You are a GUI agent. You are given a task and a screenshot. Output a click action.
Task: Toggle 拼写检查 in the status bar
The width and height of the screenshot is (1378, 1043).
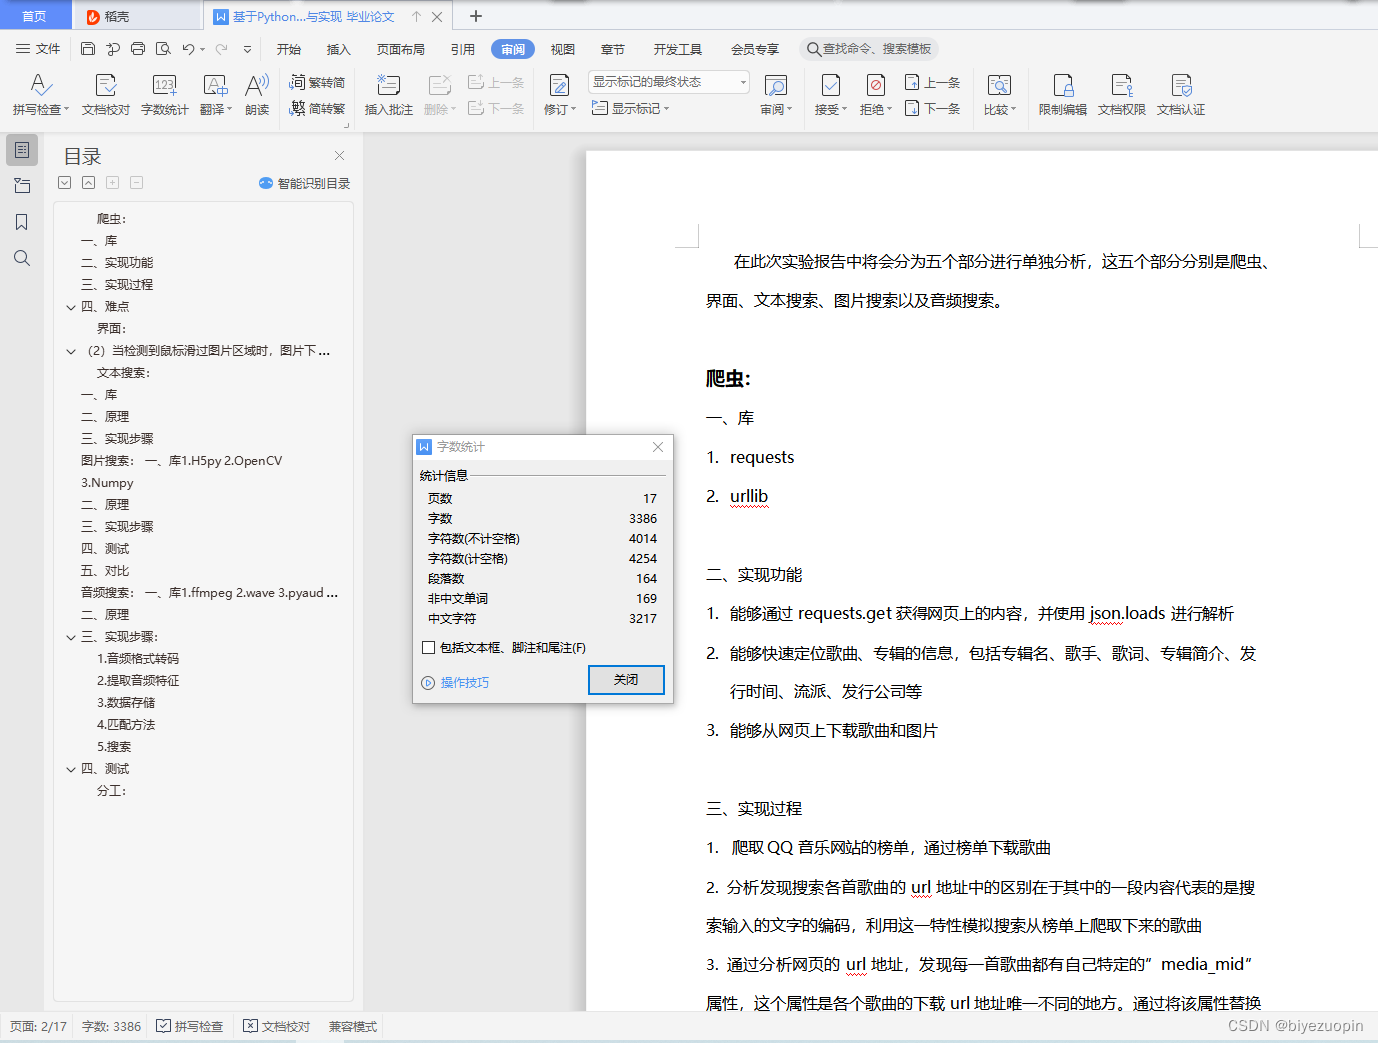[190, 1027]
